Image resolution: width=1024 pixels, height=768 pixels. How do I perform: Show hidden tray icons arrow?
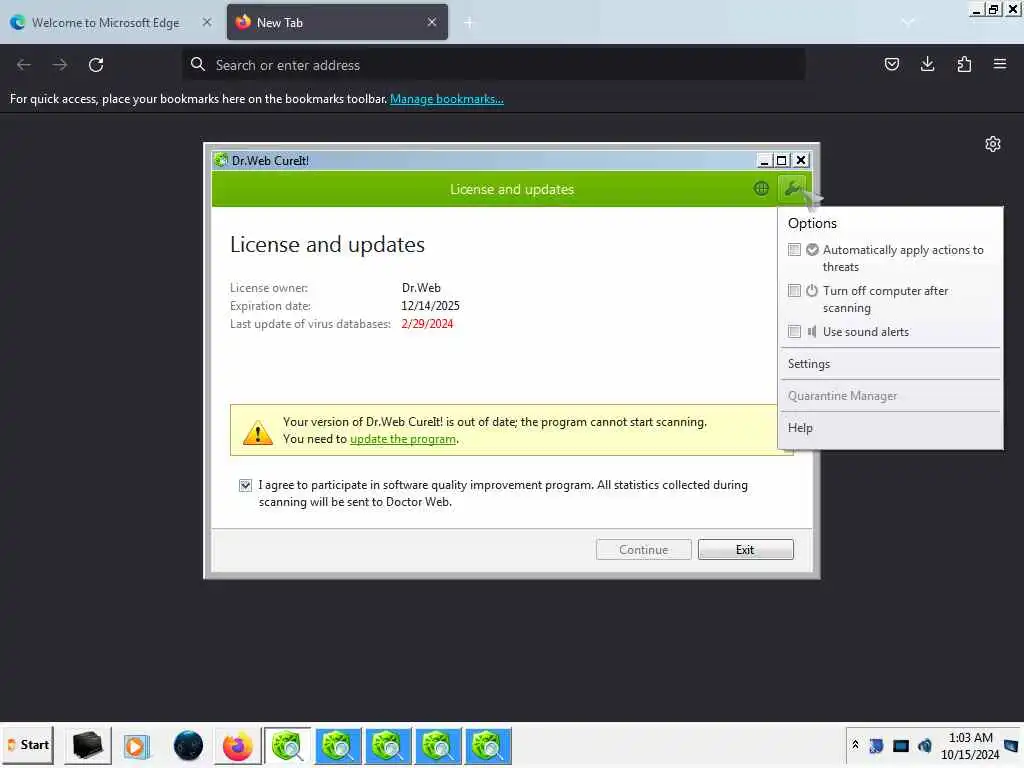pyautogui.click(x=855, y=745)
